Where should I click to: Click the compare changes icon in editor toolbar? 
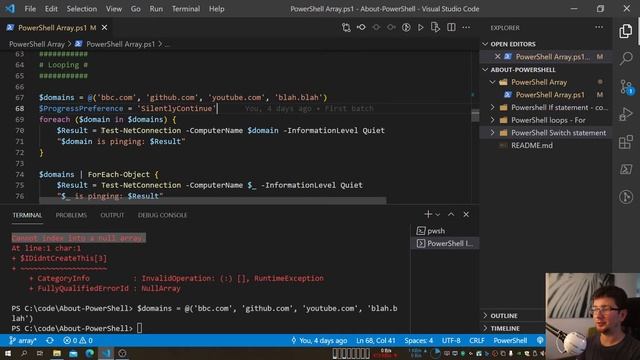tap(346, 27)
